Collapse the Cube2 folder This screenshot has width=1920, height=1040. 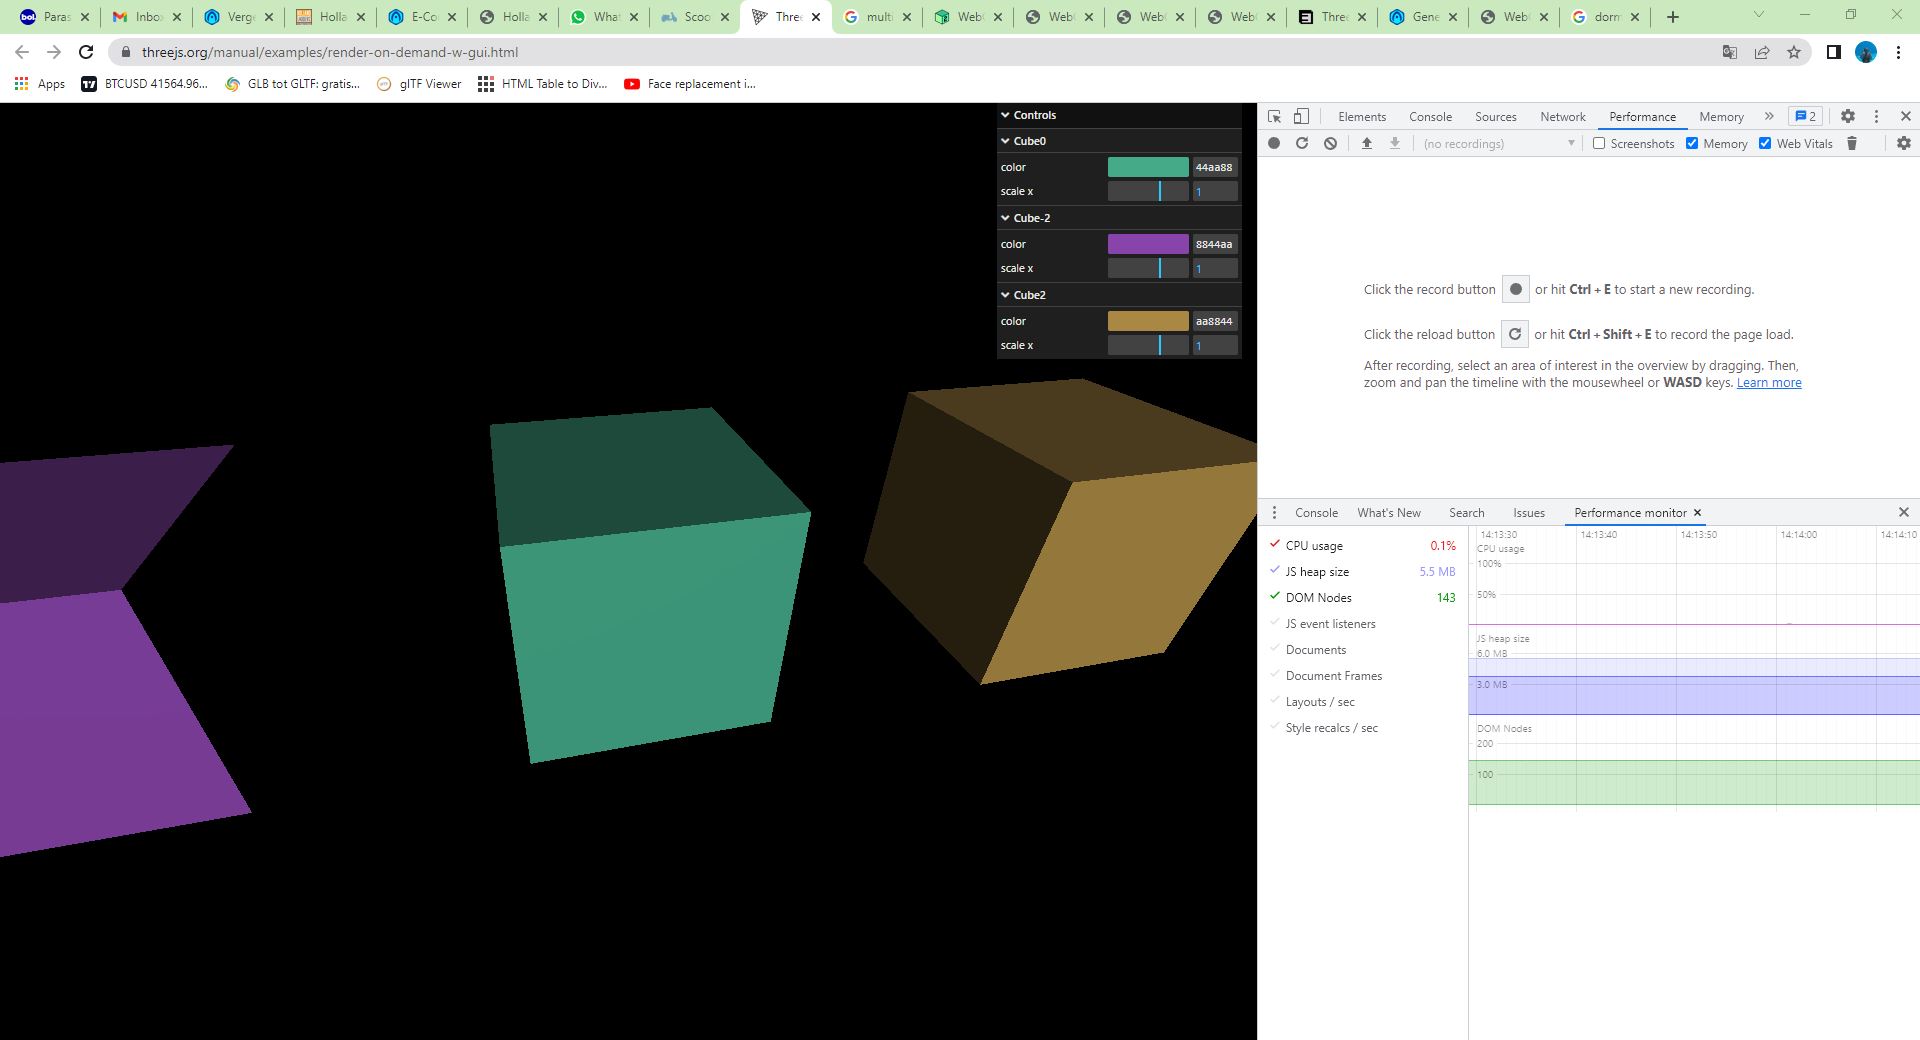coord(1119,295)
